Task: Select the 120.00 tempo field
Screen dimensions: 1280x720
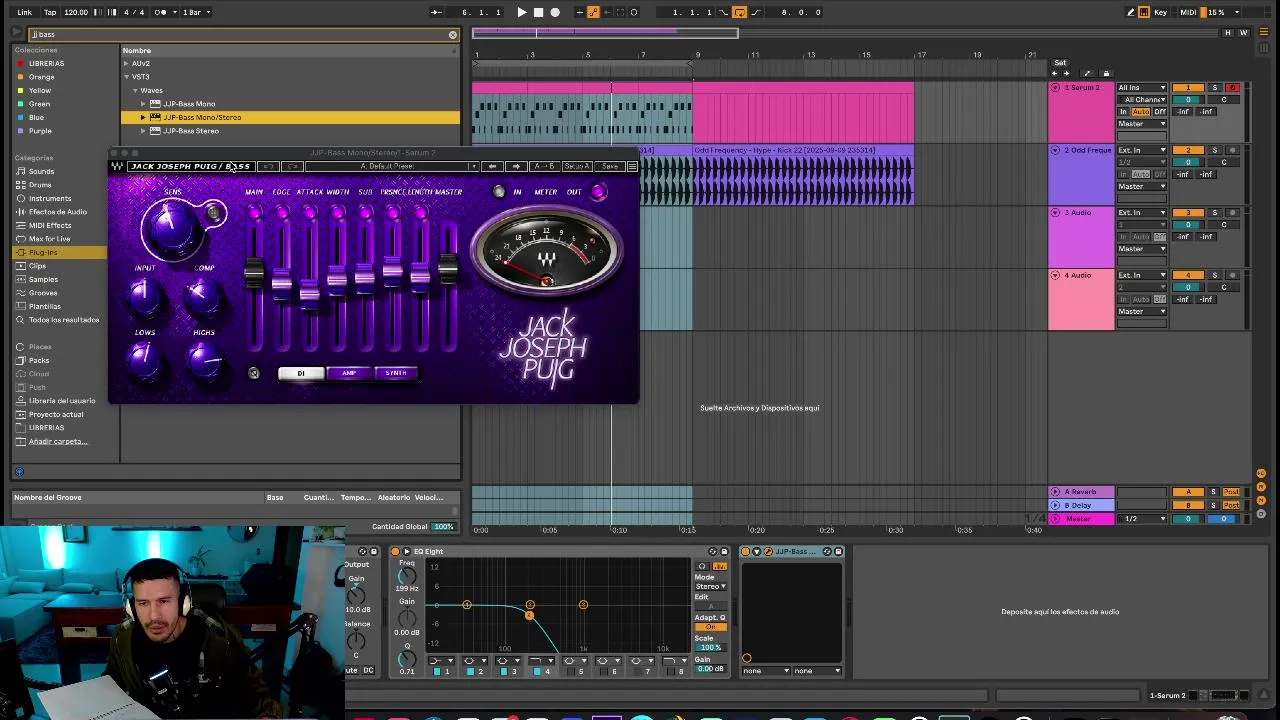Action: 76,12
